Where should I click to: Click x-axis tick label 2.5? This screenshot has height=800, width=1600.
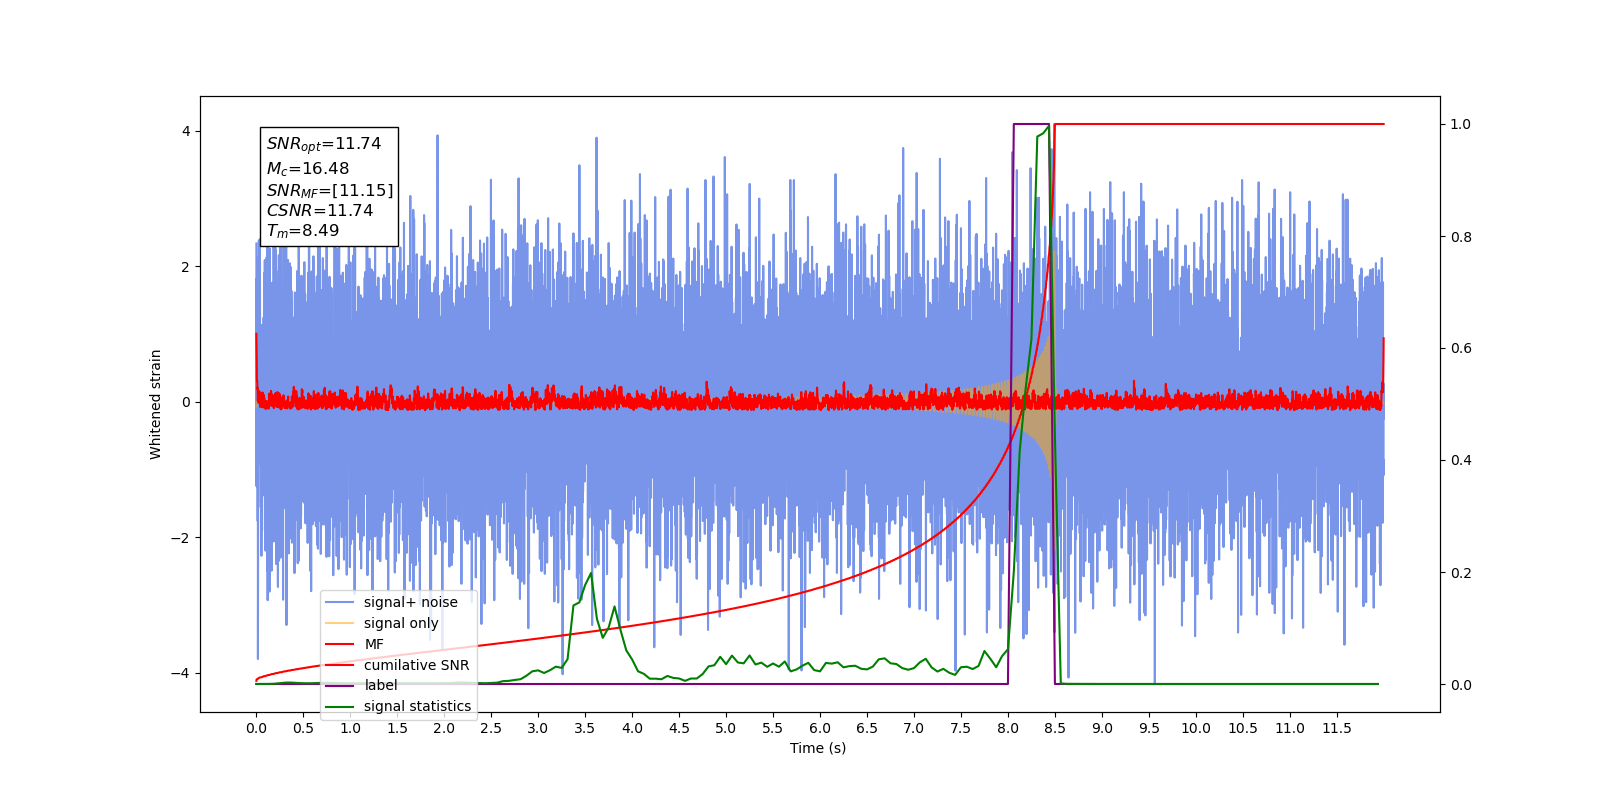click(491, 728)
